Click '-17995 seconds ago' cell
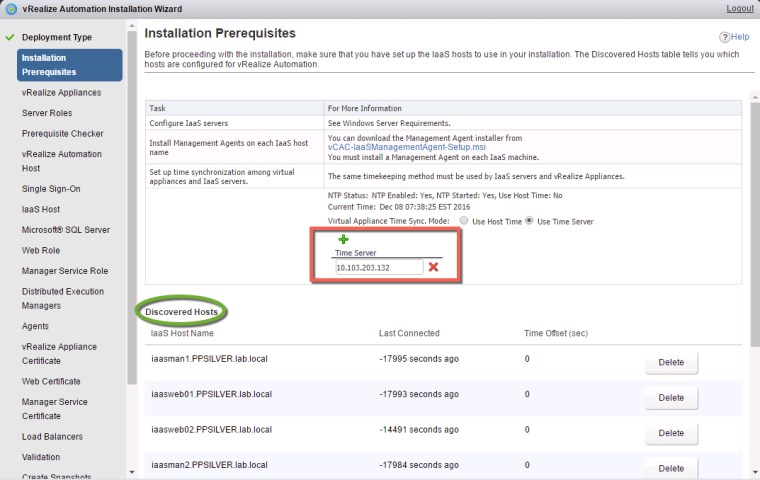The image size is (760, 480). pos(419,359)
